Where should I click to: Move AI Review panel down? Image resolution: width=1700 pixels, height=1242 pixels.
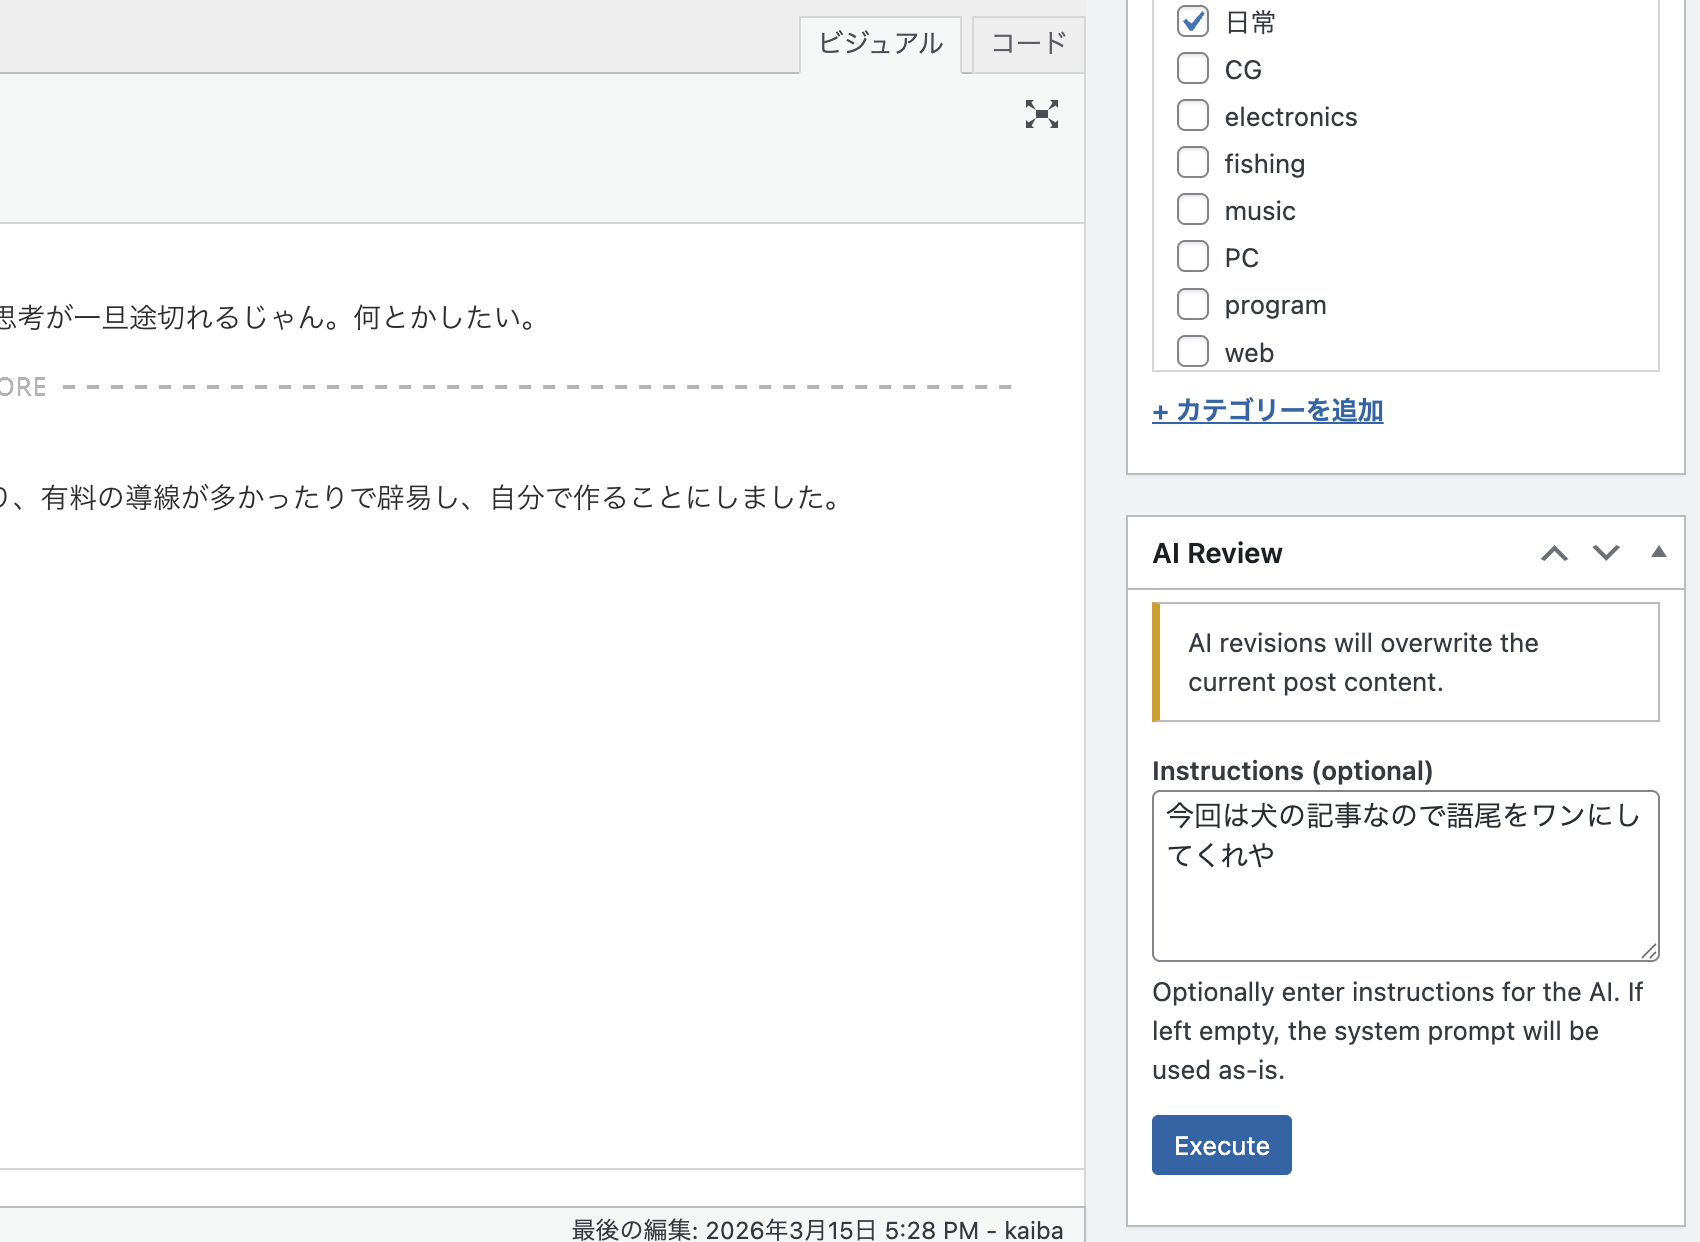point(1606,553)
